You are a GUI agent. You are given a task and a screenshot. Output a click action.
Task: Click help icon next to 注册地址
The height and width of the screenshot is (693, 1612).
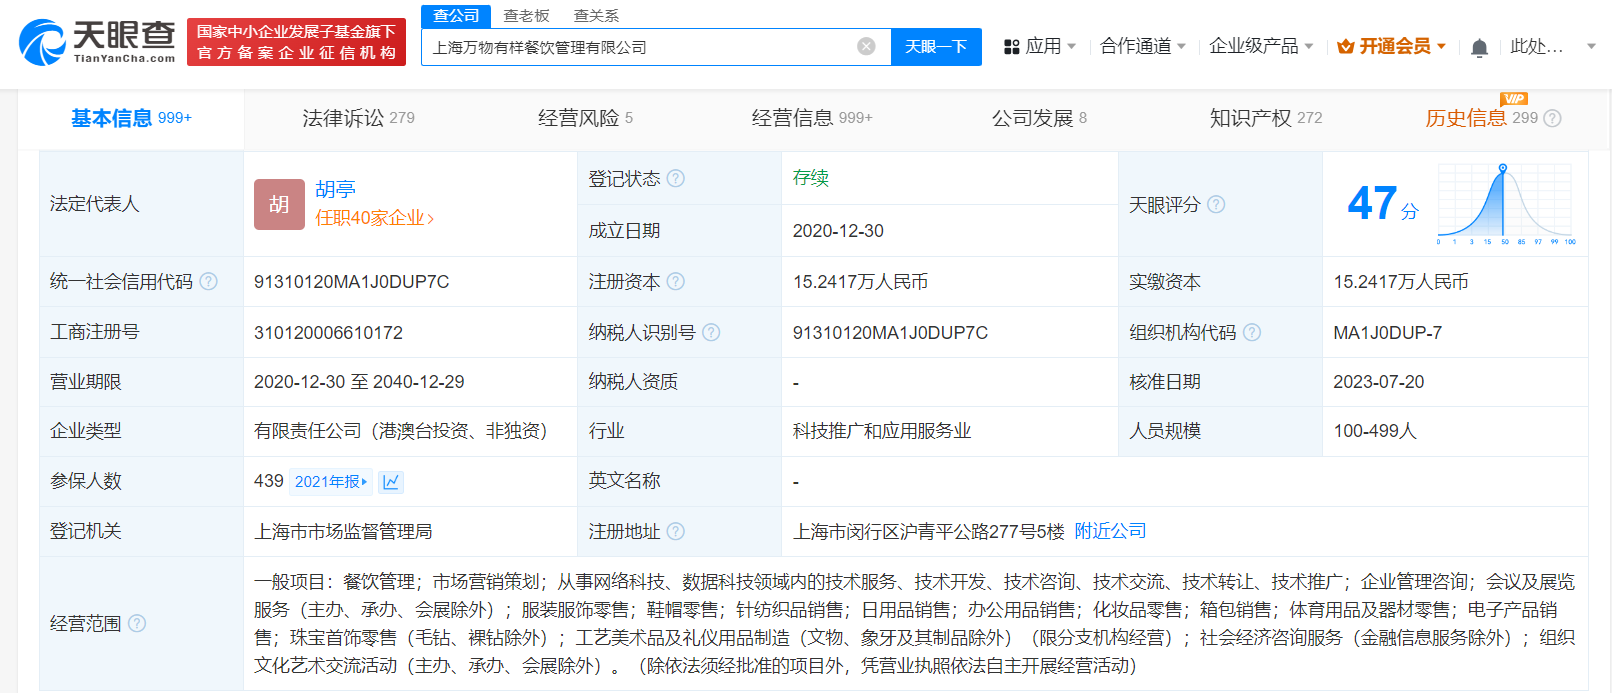pos(676,532)
